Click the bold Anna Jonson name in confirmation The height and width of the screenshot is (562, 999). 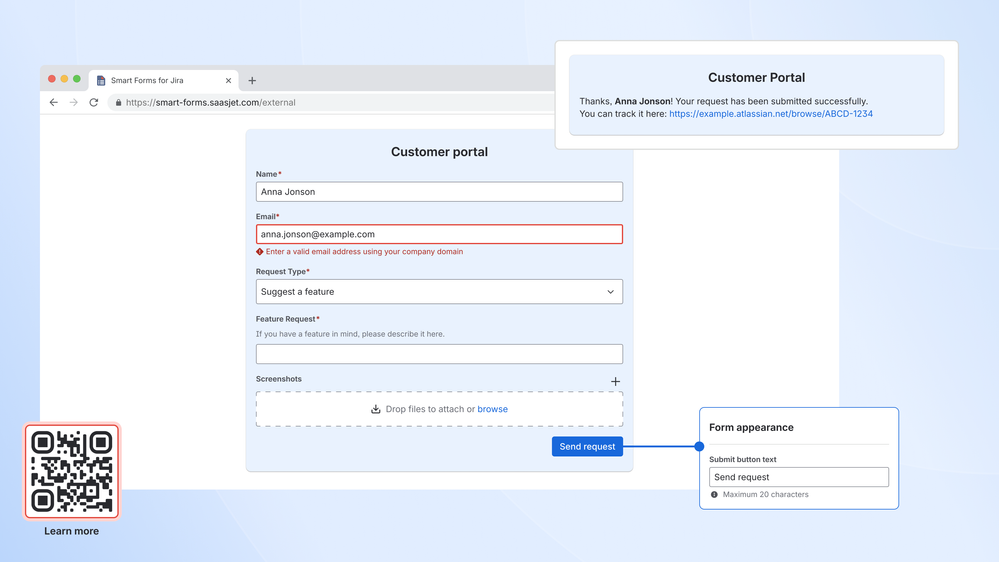pos(642,101)
